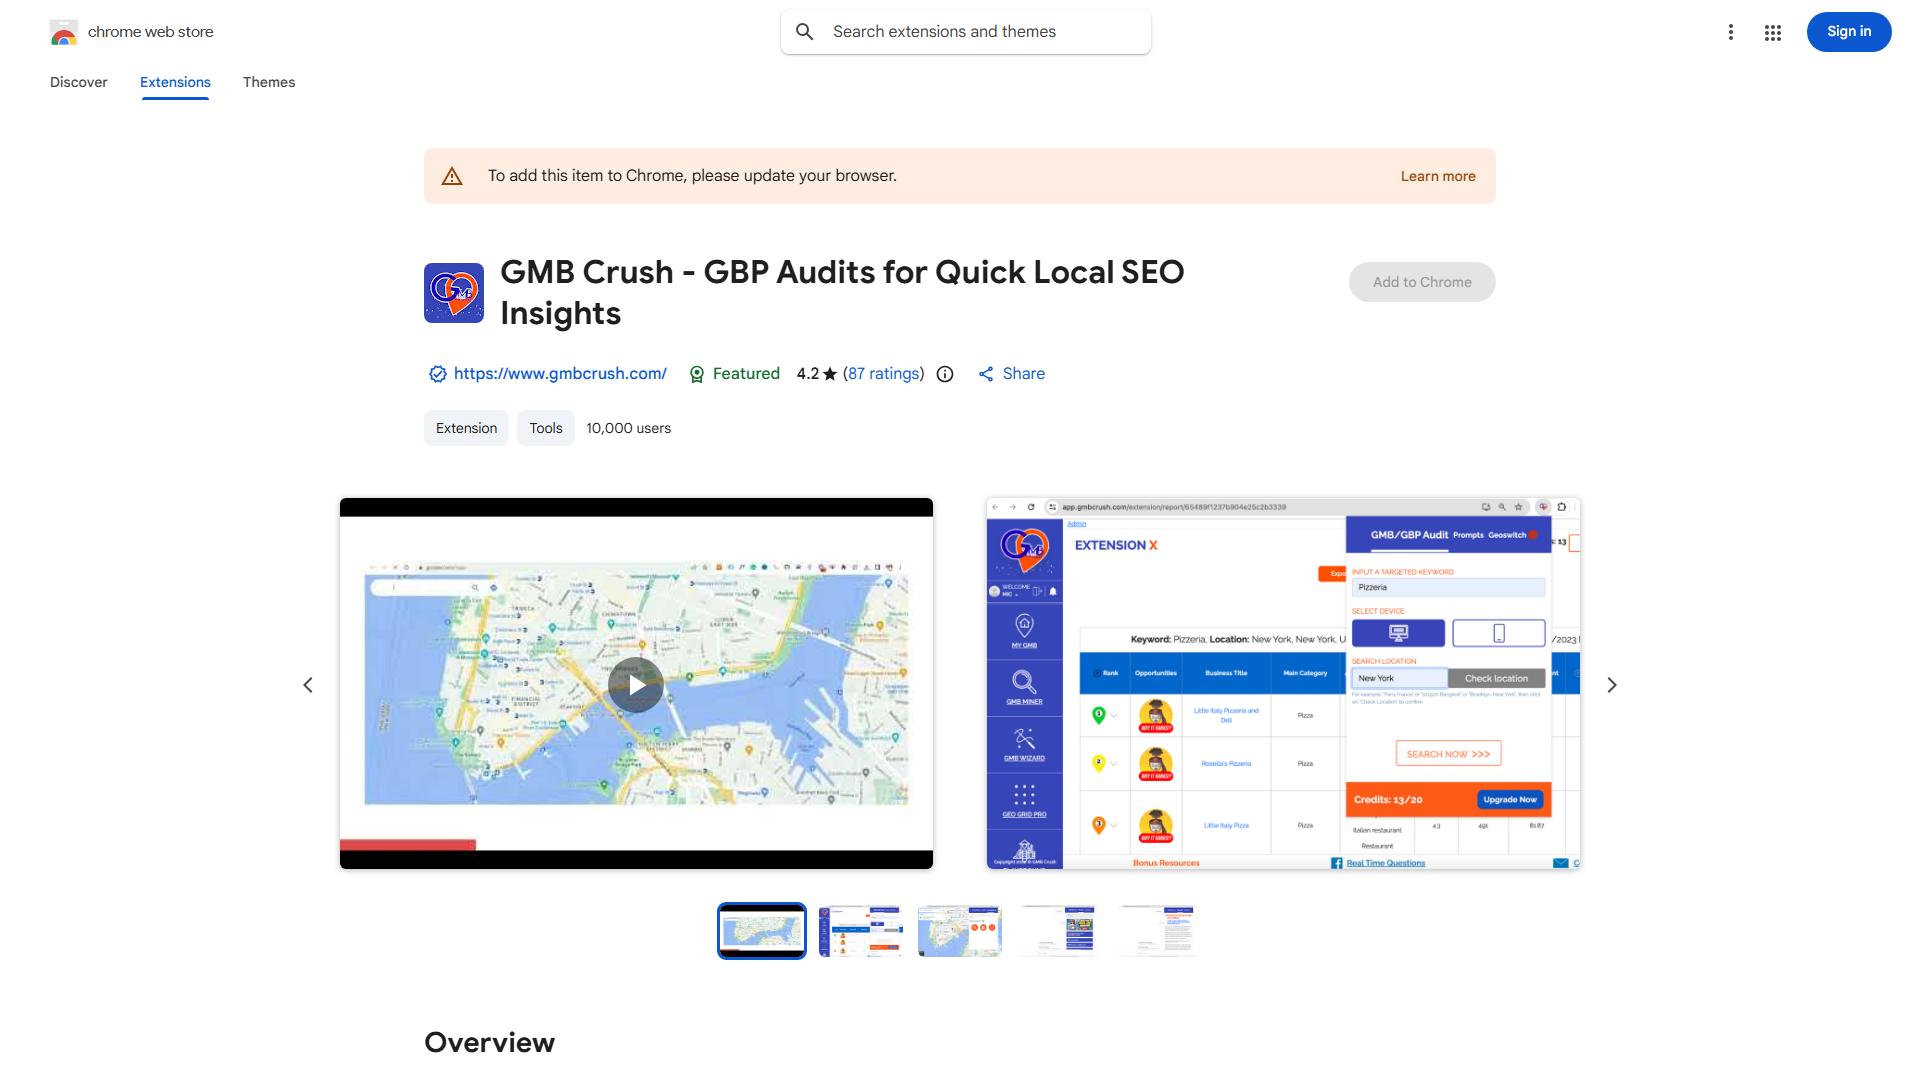Select the second screenshot thumbnail

click(860, 930)
